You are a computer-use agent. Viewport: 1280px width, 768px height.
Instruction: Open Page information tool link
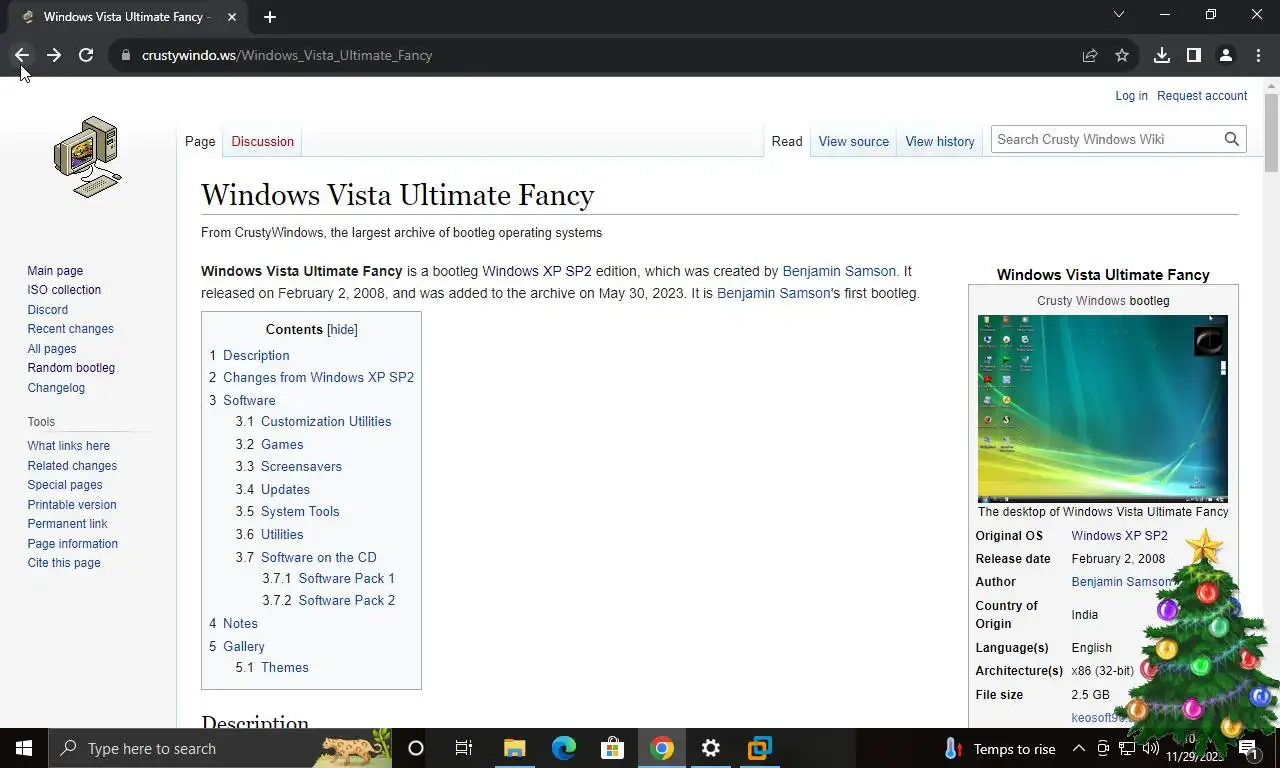73,544
